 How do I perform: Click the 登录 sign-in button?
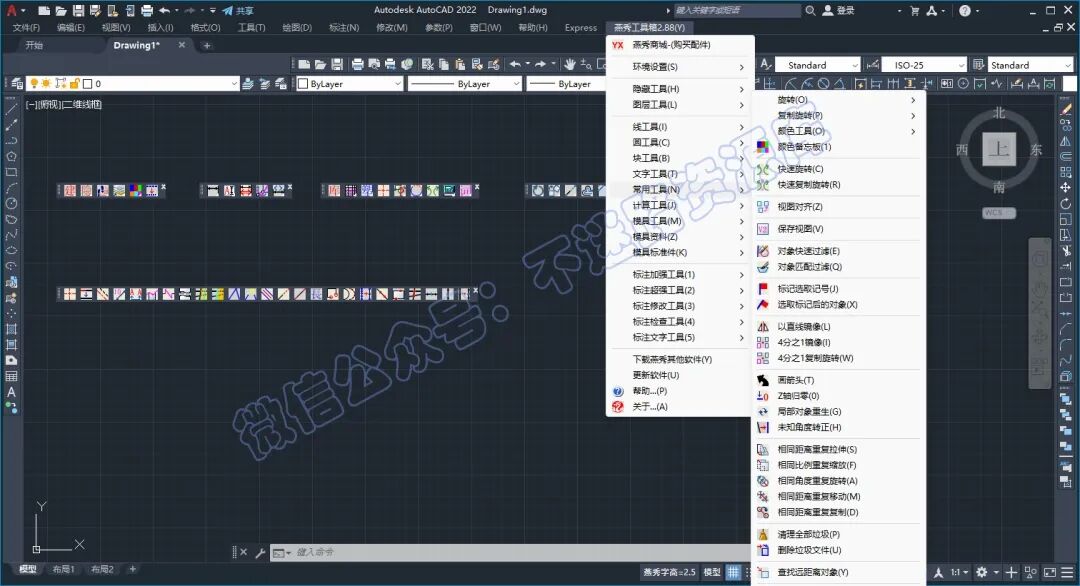pos(839,10)
